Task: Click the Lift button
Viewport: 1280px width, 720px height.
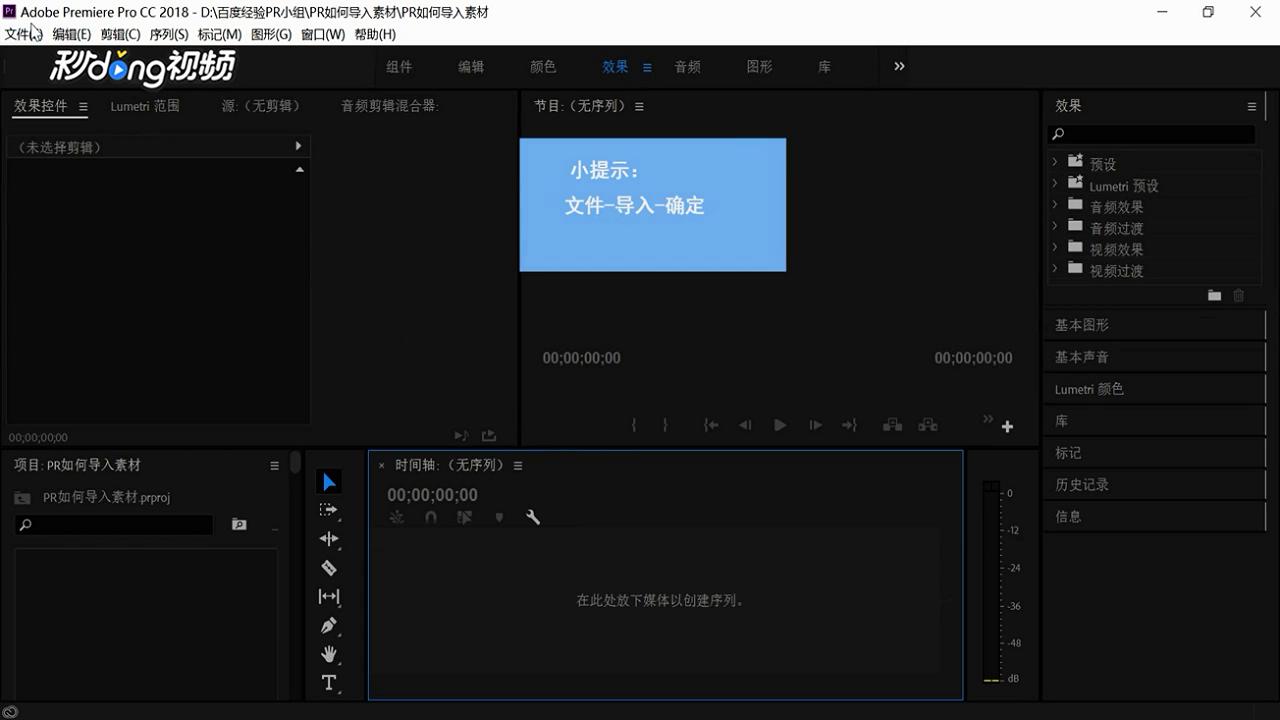Action: click(892, 425)
